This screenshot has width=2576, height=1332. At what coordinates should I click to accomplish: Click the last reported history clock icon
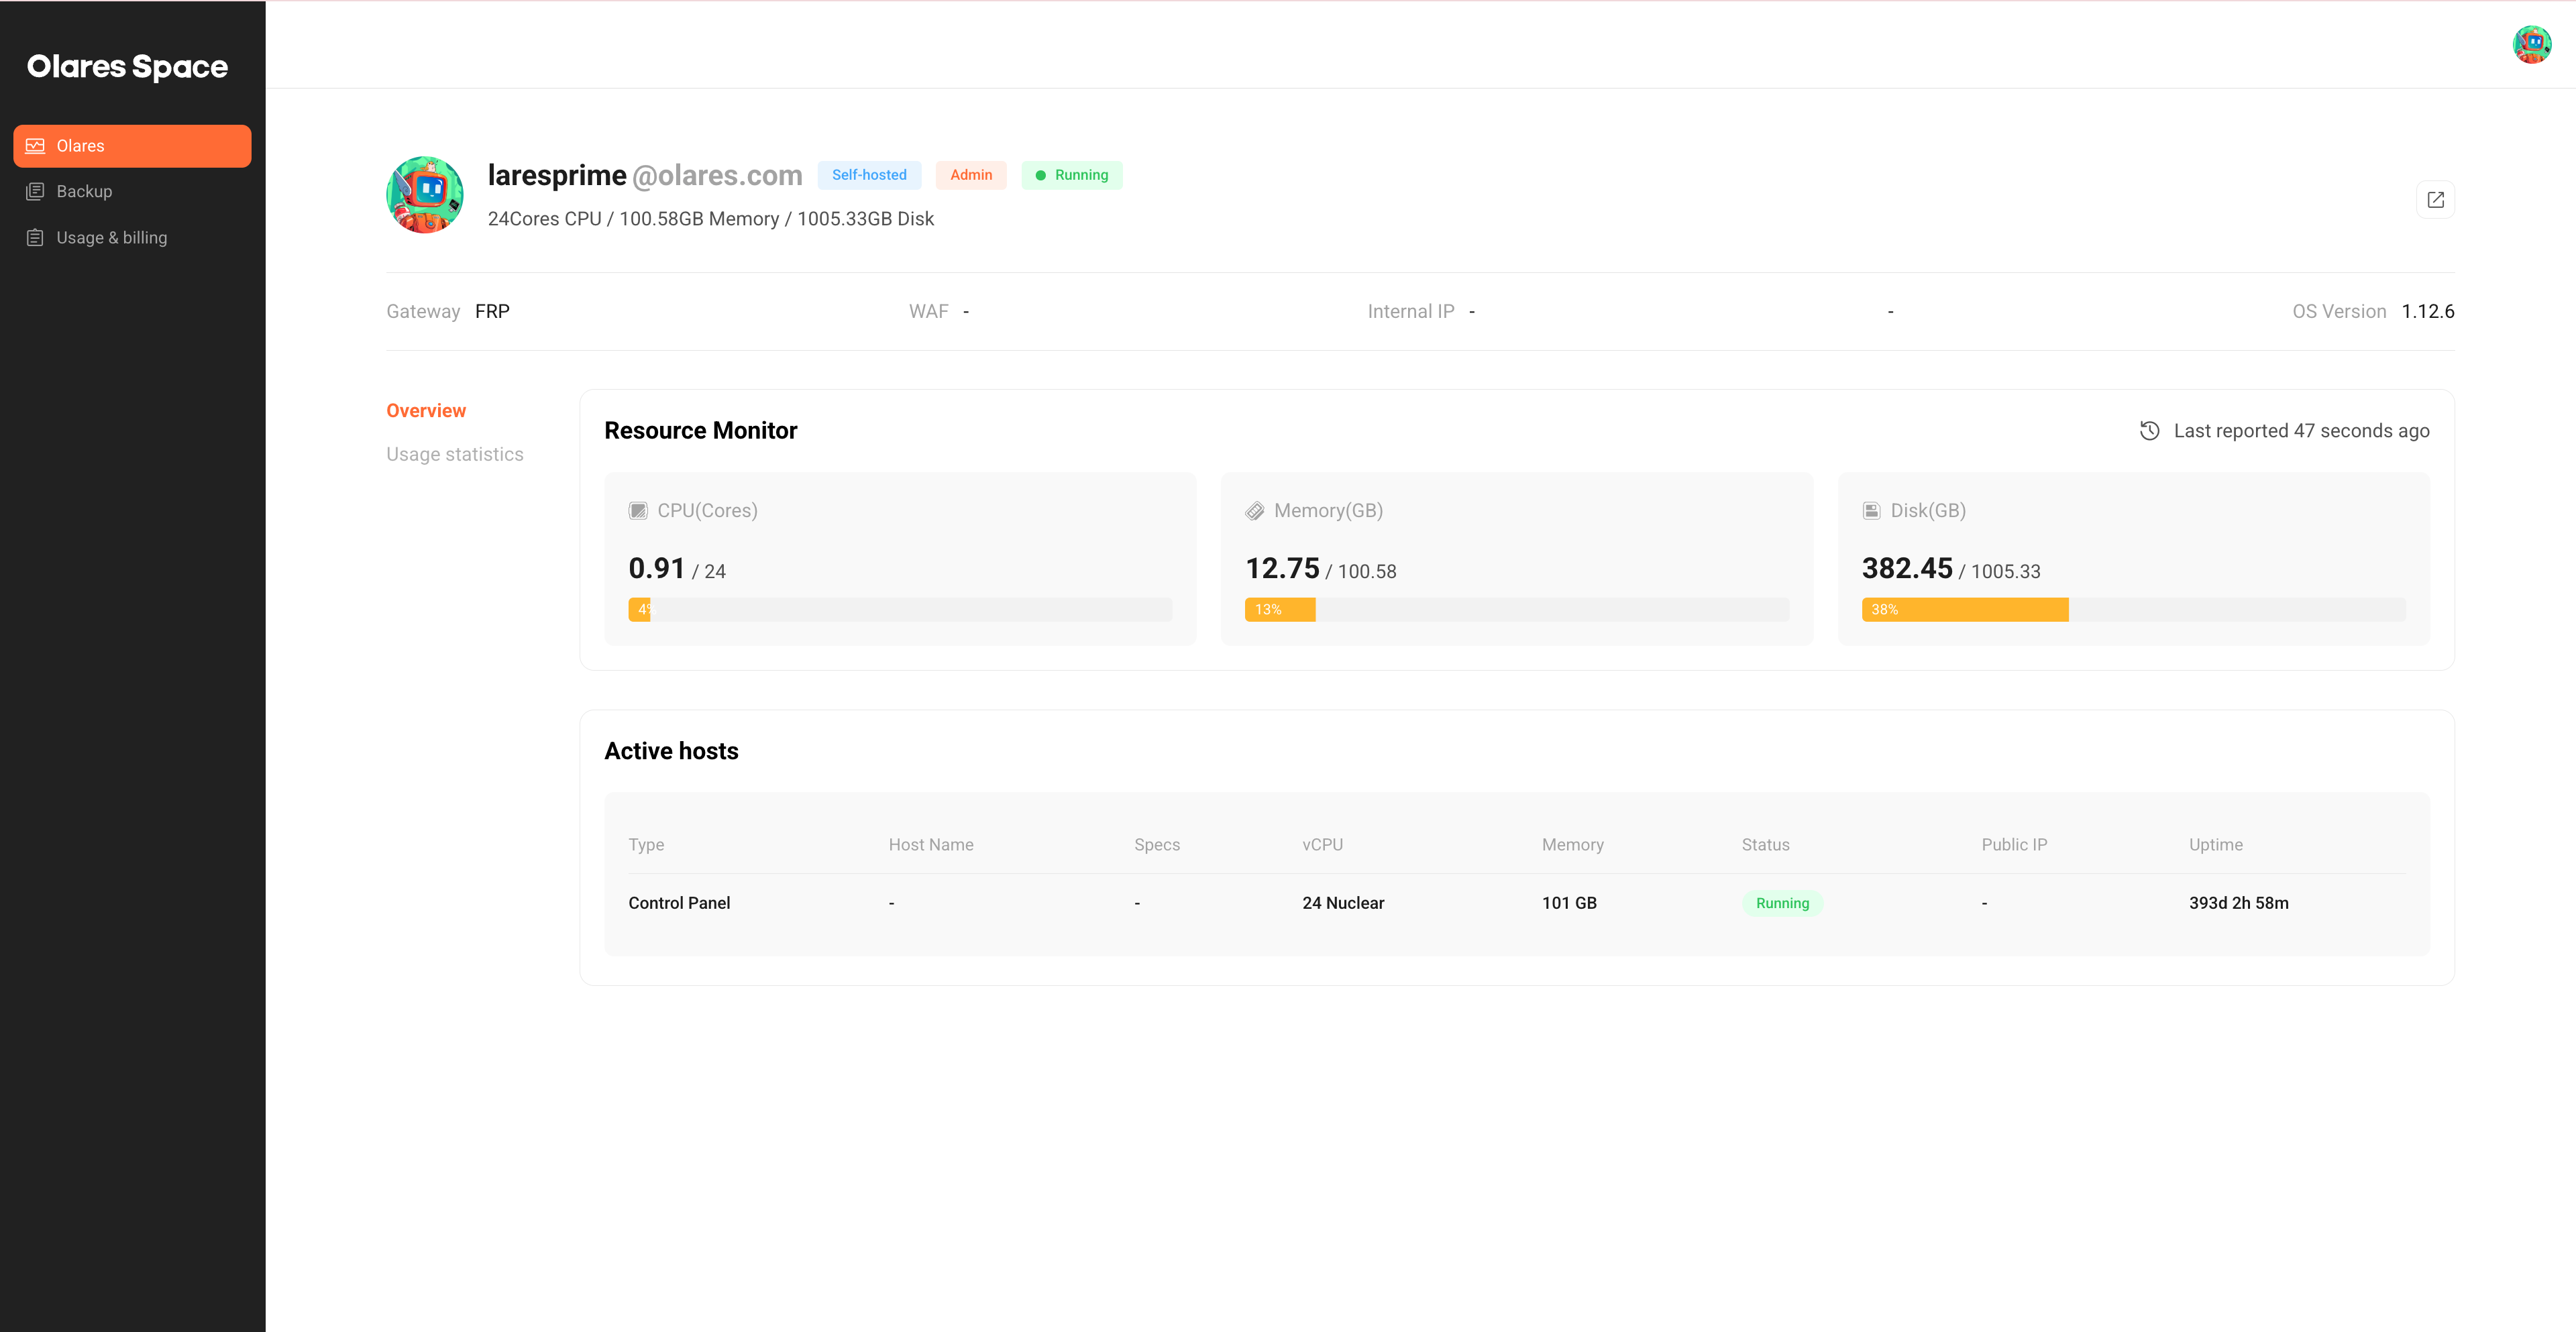2149,431
